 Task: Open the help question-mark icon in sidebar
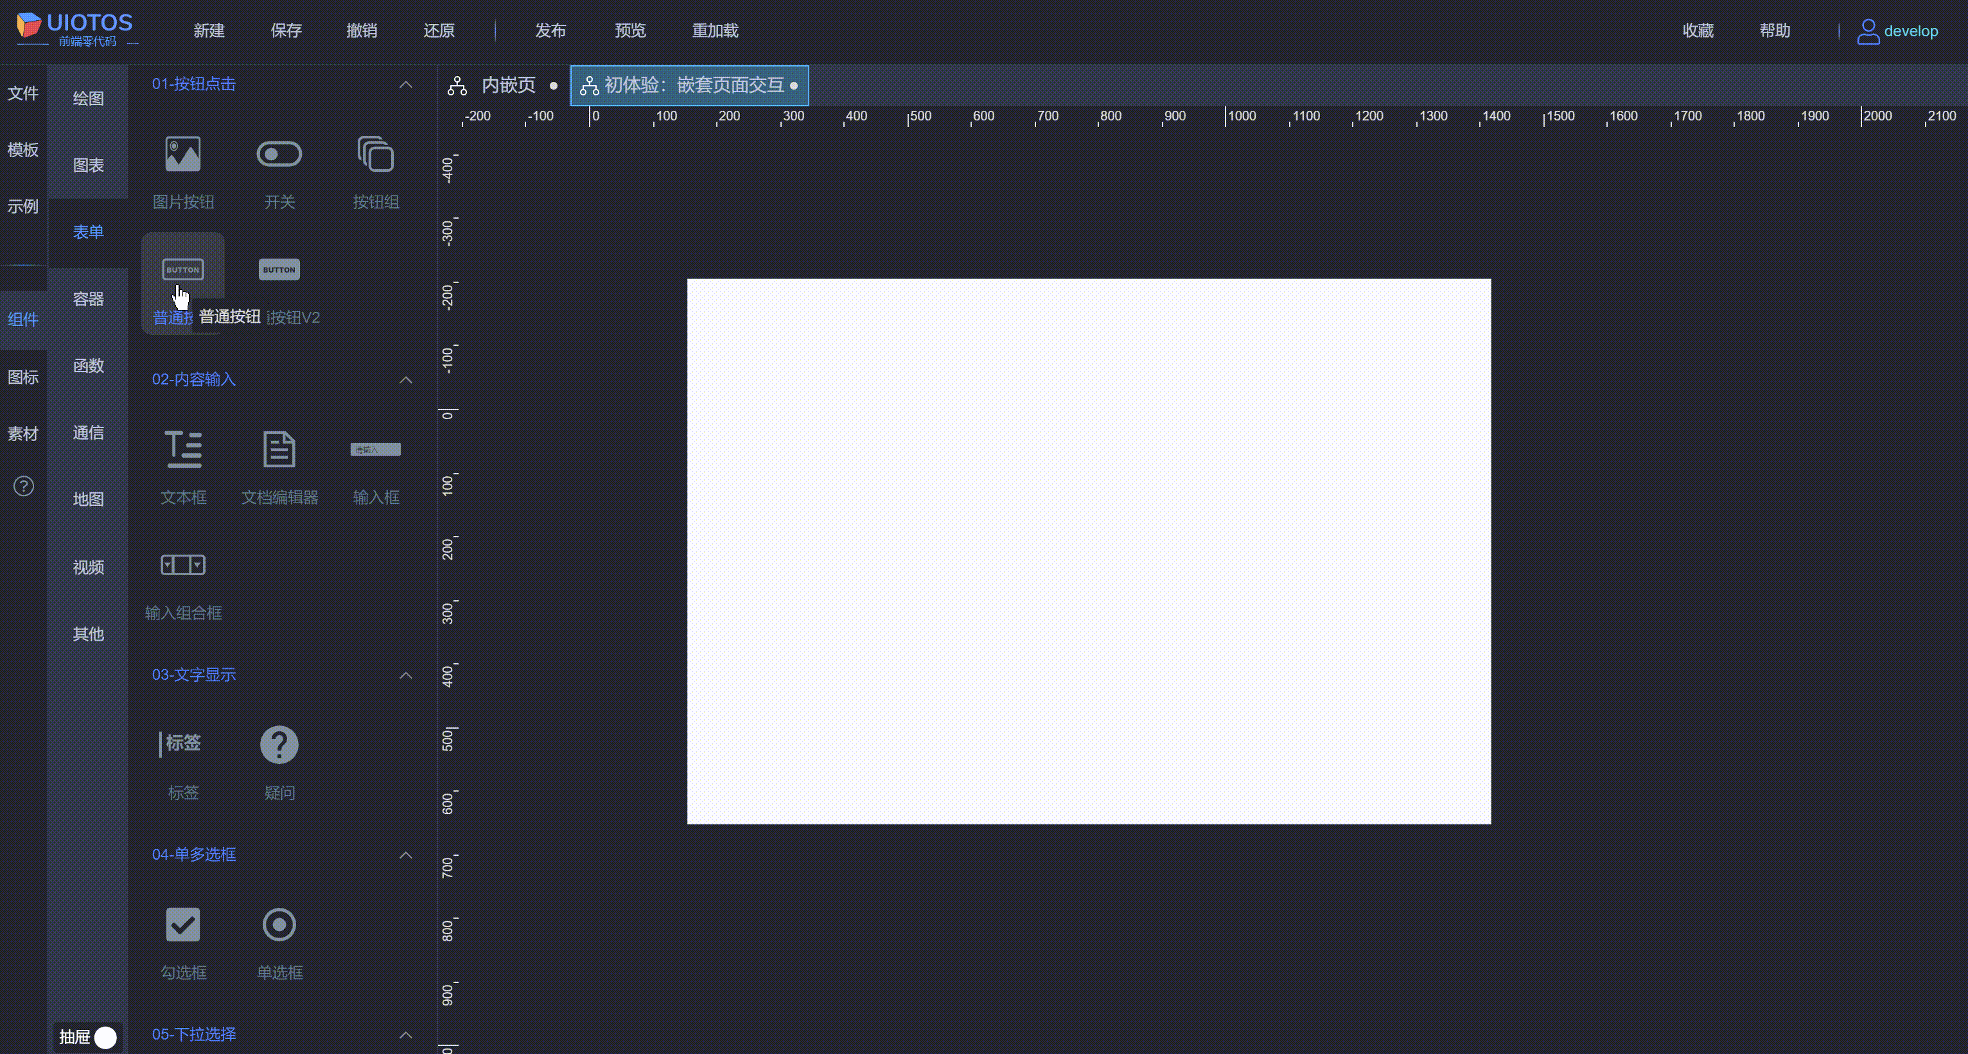point(22,486)
